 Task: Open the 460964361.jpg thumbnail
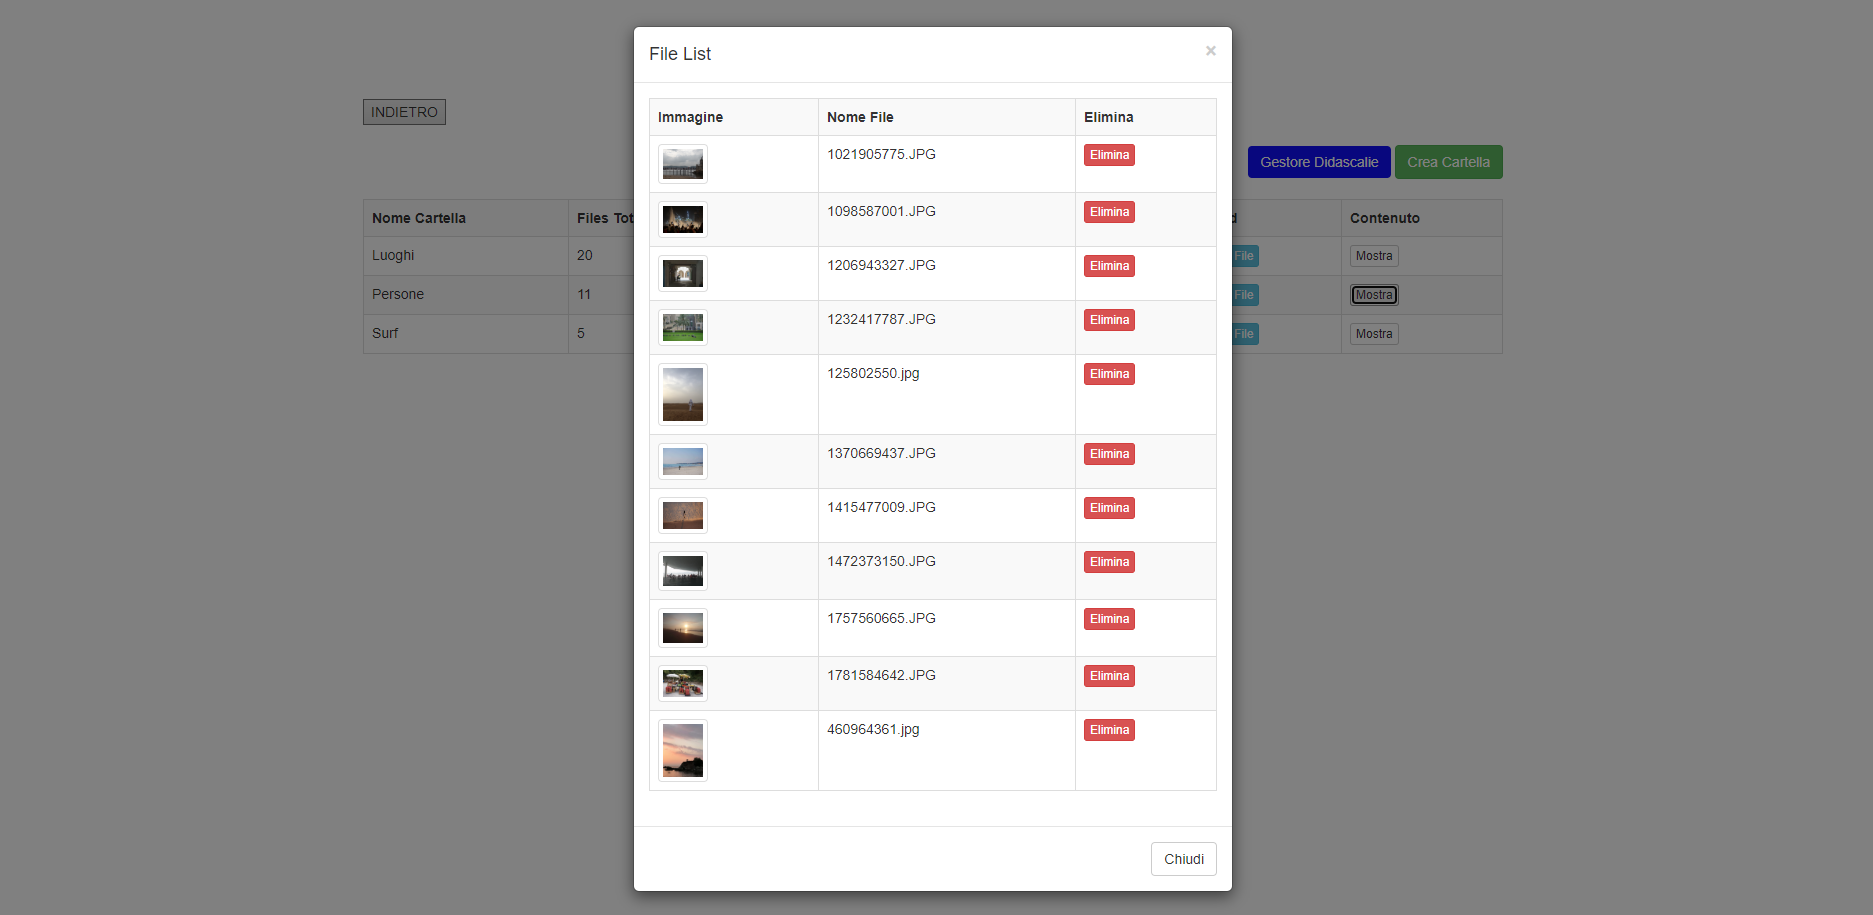(x=683, y=750)
